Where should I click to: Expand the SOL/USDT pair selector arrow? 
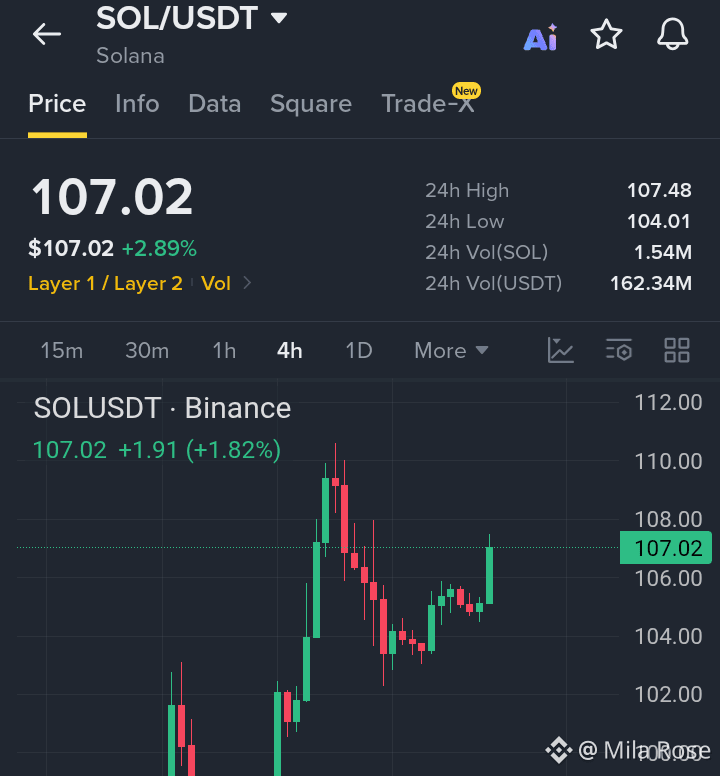(279, 18)
